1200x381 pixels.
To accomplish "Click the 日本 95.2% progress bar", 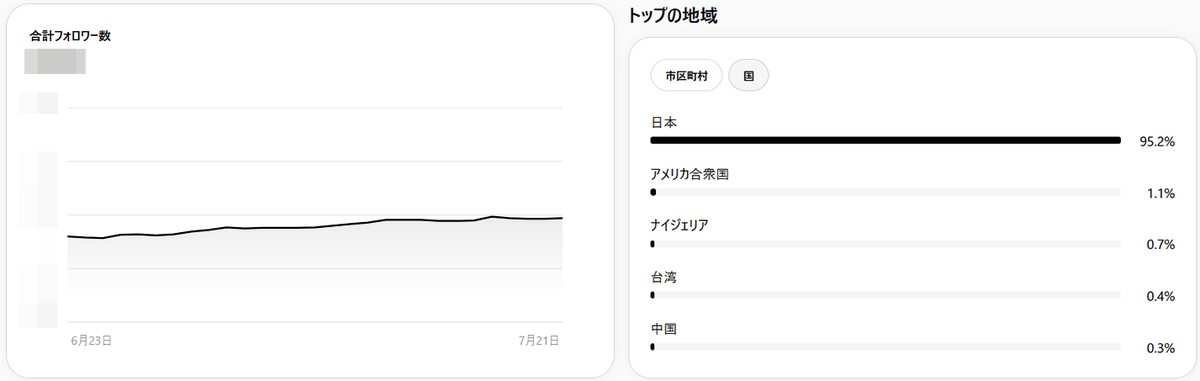I will 885,140.
